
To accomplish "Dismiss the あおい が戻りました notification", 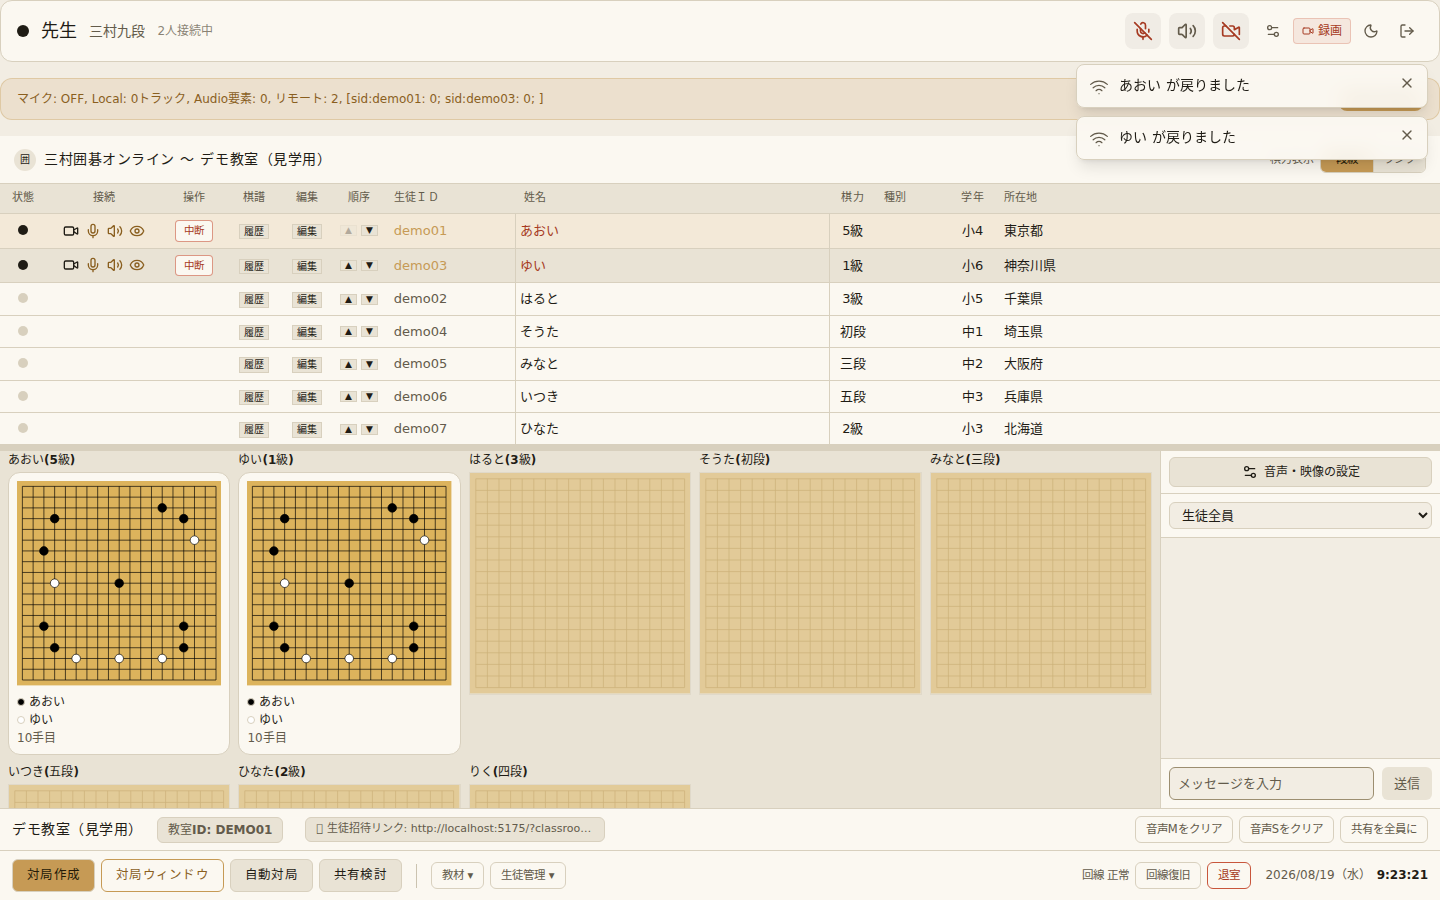I will click(x=1407, y=84).
